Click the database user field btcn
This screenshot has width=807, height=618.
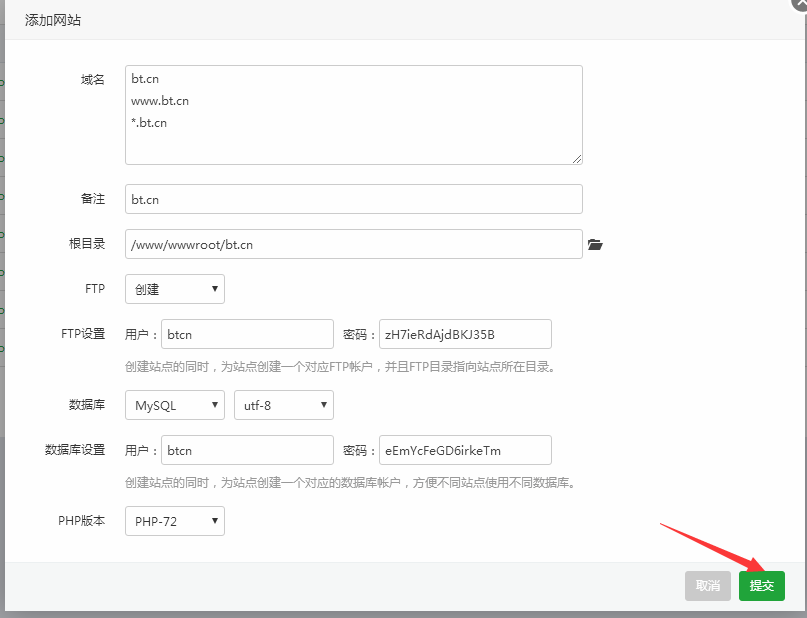tap(248, 450)
